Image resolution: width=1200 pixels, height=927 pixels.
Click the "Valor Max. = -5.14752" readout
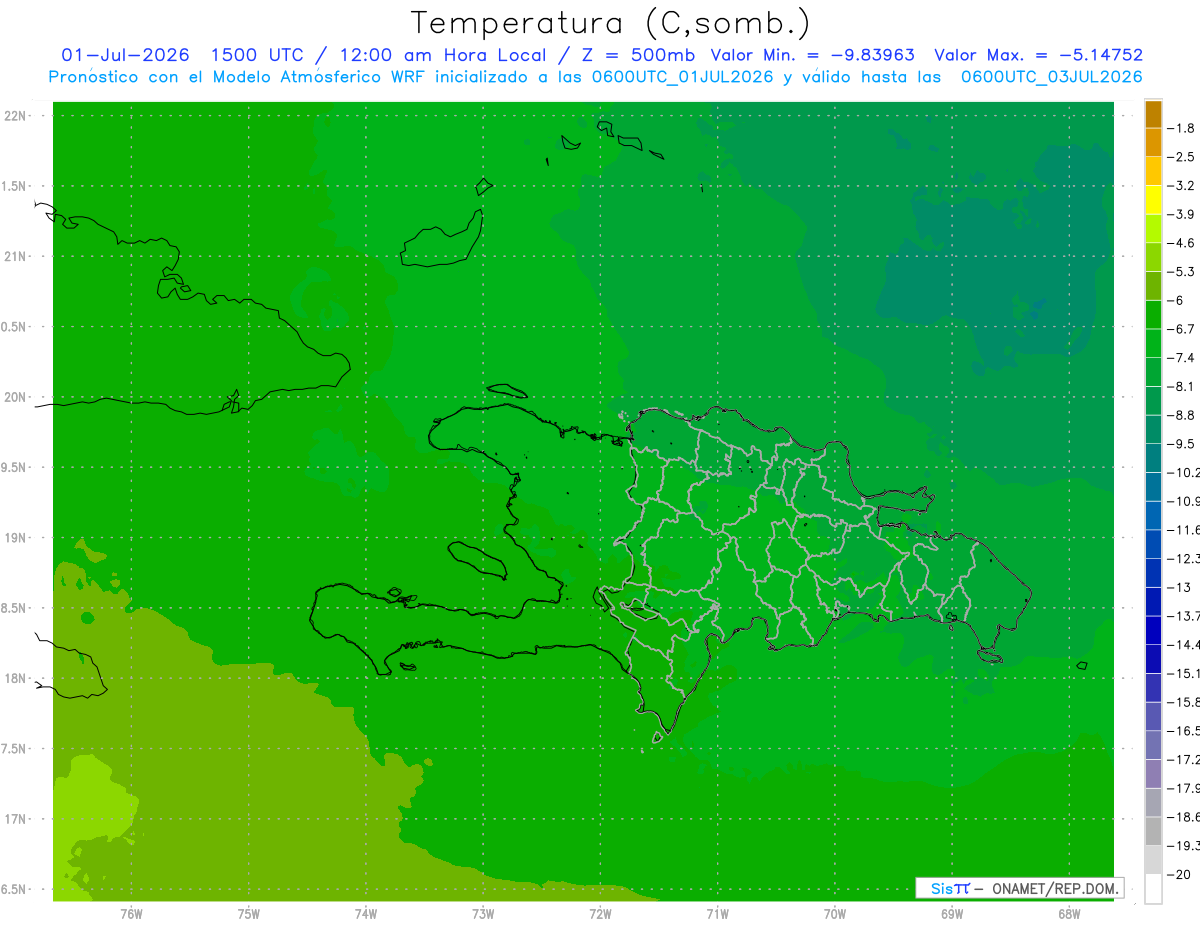(1038, 55)
